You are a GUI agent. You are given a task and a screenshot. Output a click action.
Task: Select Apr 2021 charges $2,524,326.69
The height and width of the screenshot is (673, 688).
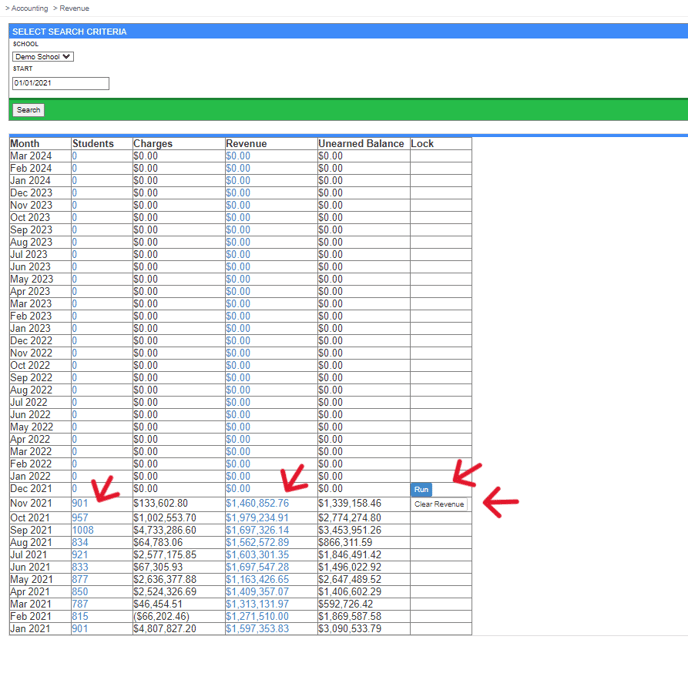click(x=165, y=592)
